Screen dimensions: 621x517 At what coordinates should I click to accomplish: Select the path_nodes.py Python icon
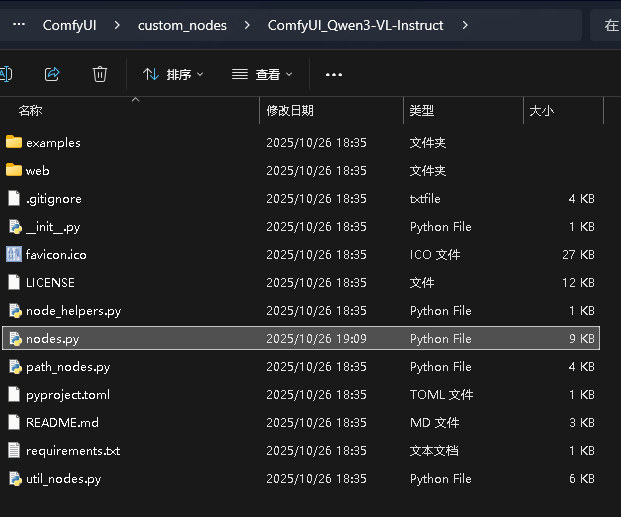click(15, 367)
